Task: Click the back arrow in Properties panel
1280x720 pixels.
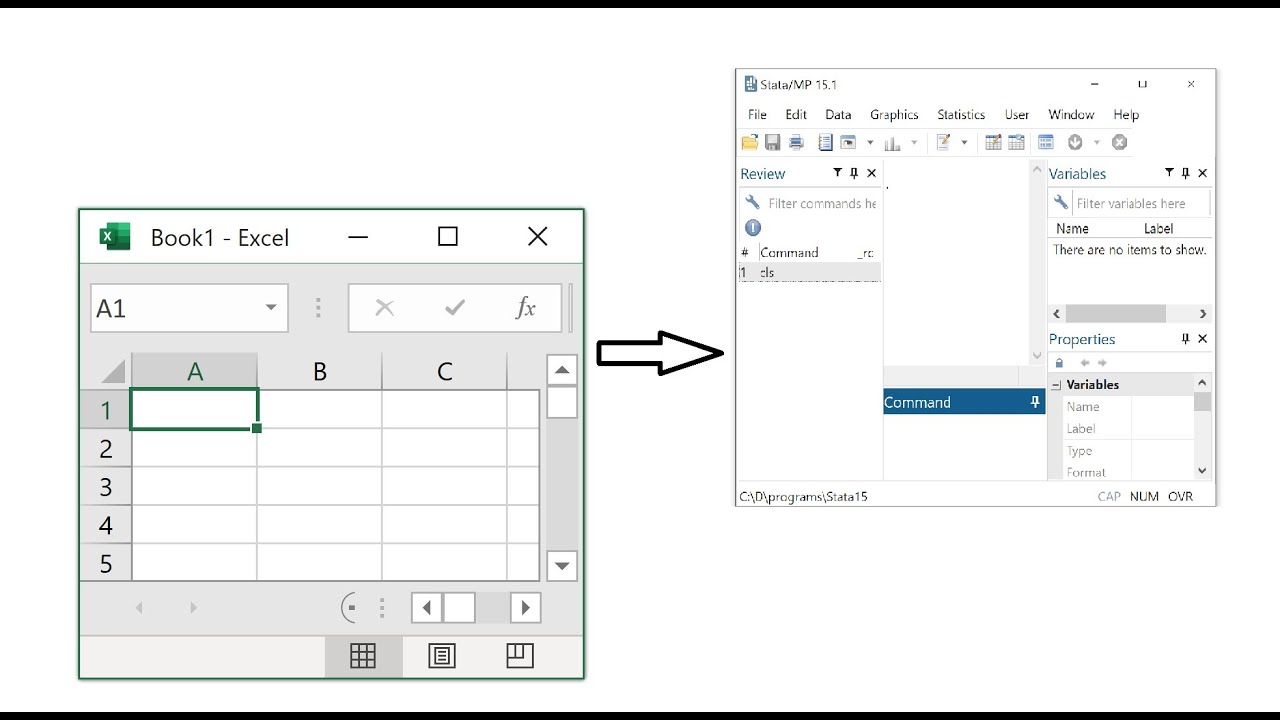Action: 1084,363
